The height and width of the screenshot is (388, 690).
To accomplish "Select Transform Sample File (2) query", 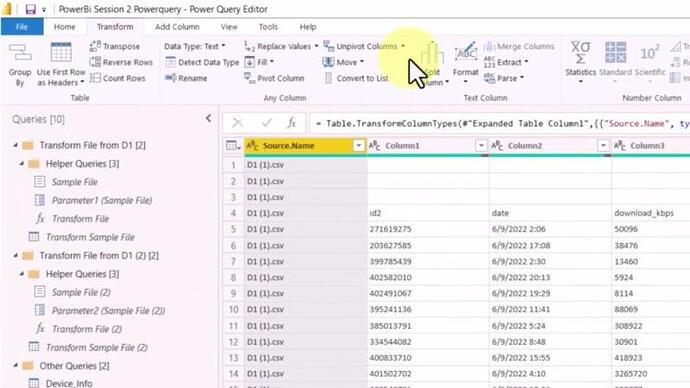I will coord(97,348).
